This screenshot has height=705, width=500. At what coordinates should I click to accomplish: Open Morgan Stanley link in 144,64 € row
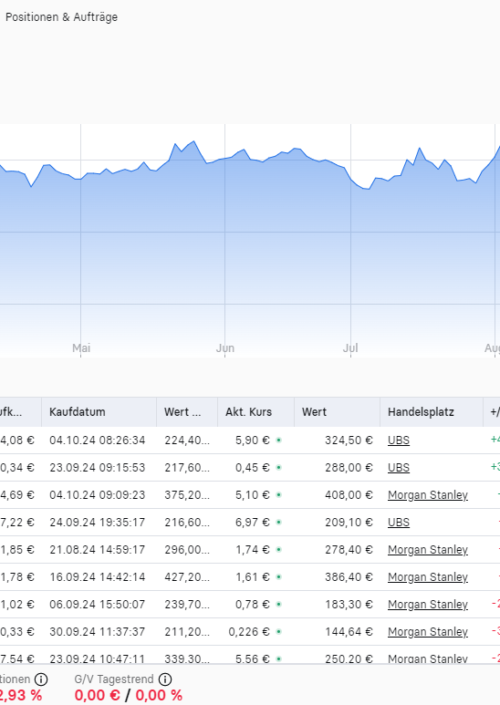pos(428,632)
